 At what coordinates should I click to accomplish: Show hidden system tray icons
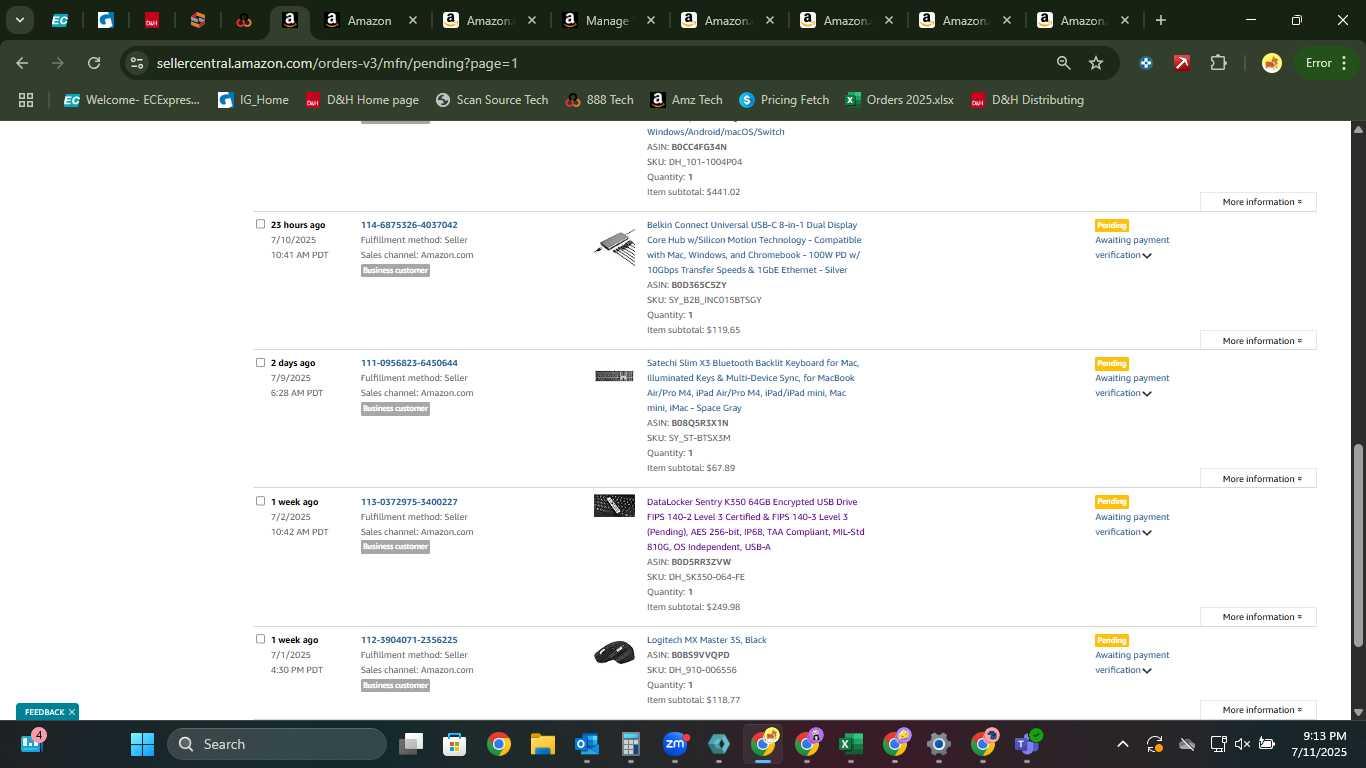pyautogui.click(x=1122, y=744)
